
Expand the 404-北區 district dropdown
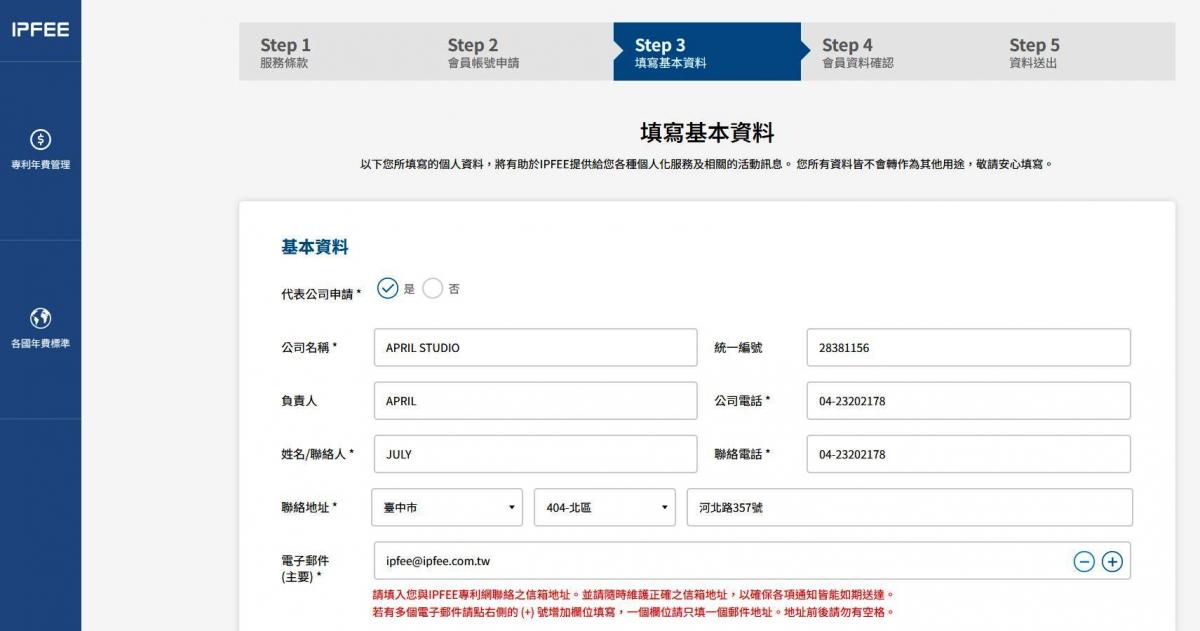tap(605, 508)
